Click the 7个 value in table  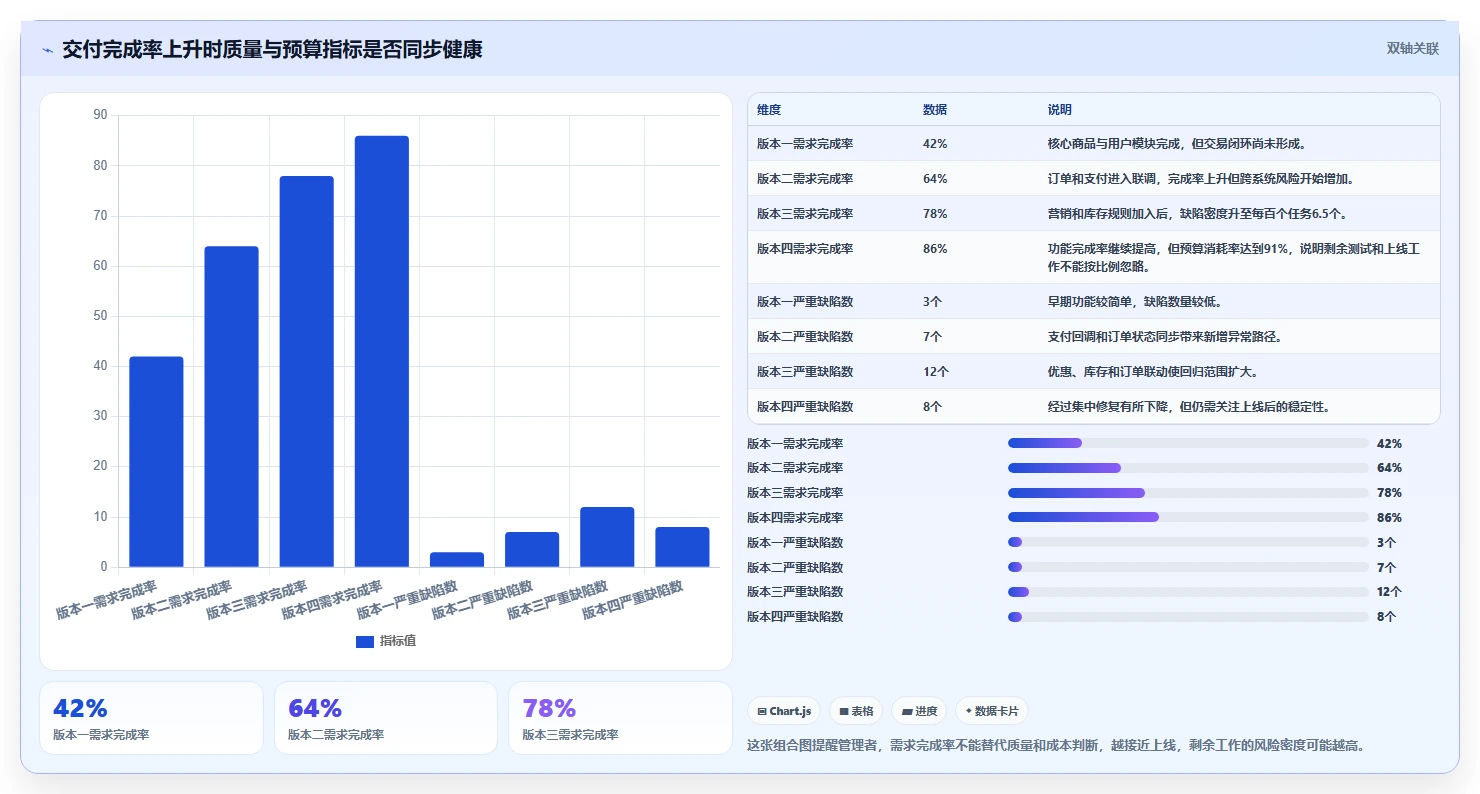(932, 337)
